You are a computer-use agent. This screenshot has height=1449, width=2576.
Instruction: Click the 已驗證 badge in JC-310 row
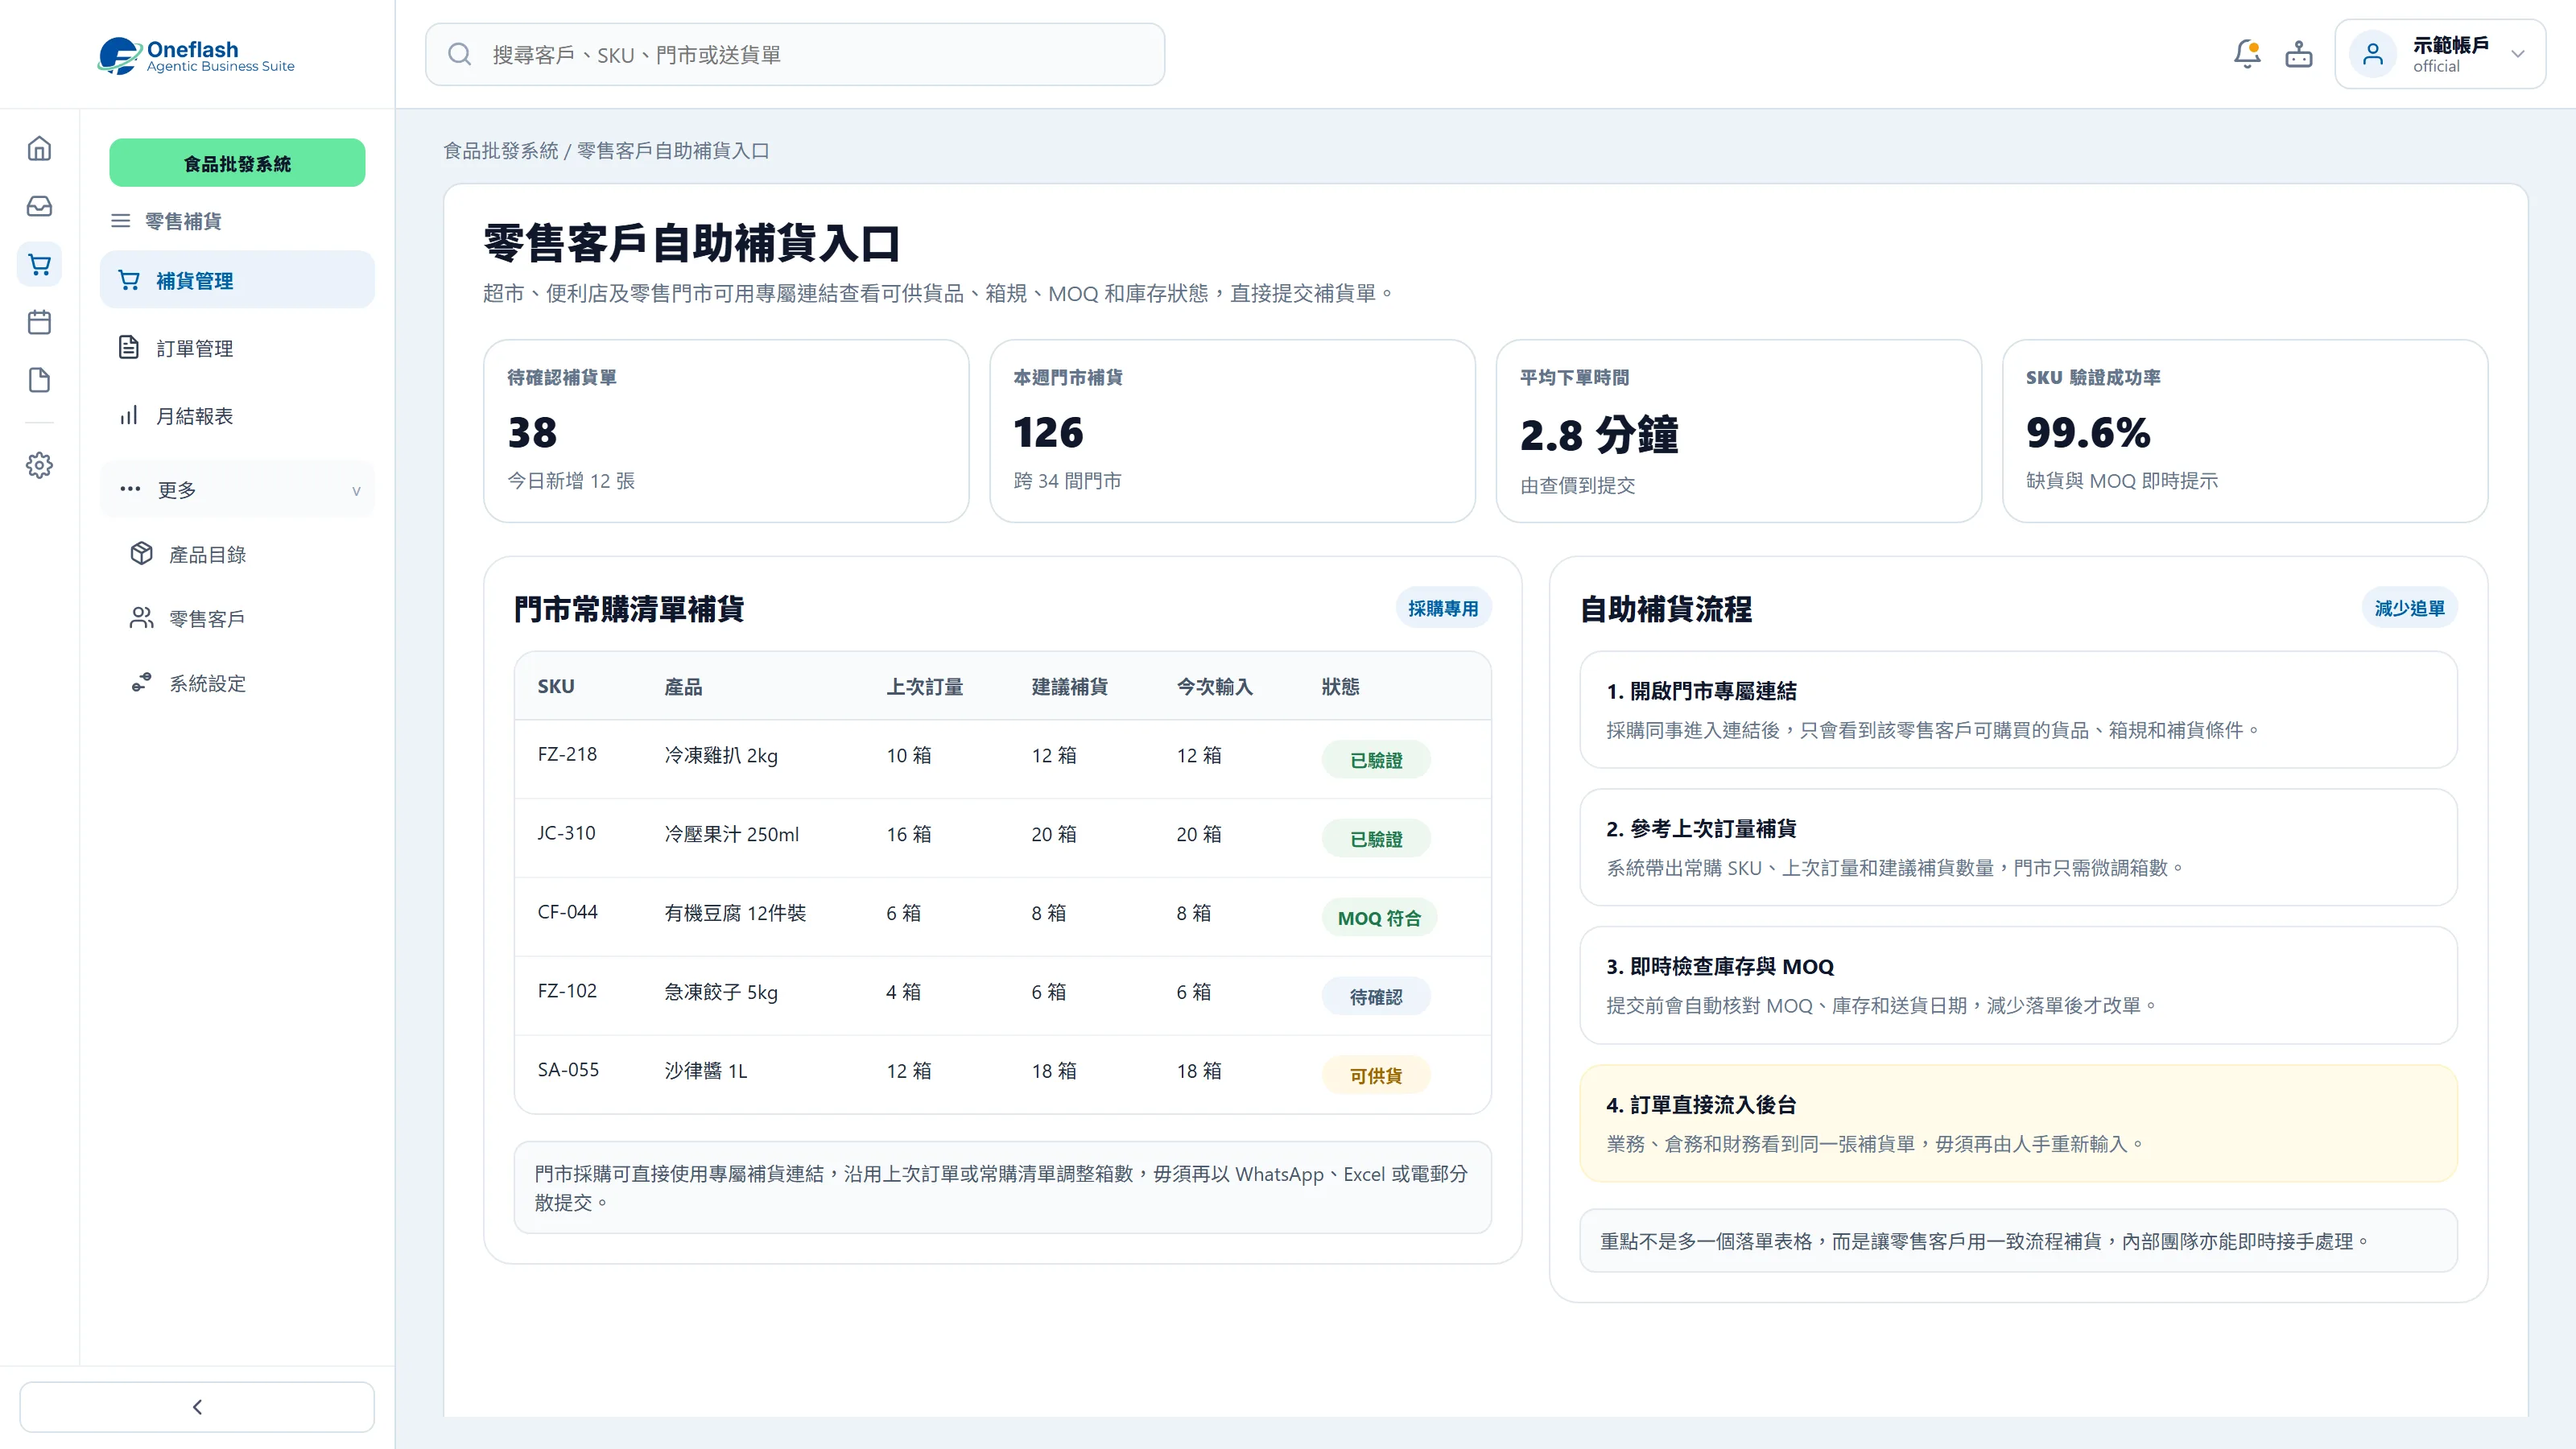pos(1376,839)
